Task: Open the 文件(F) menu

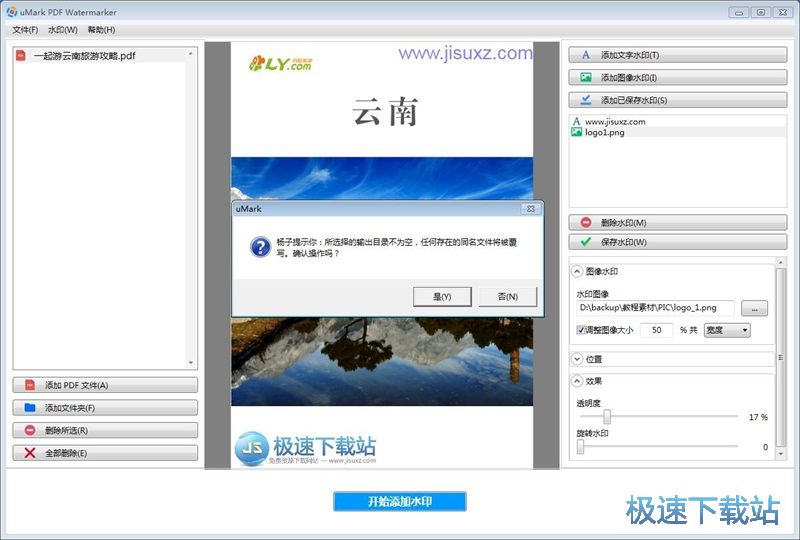Action: point(26,30)
